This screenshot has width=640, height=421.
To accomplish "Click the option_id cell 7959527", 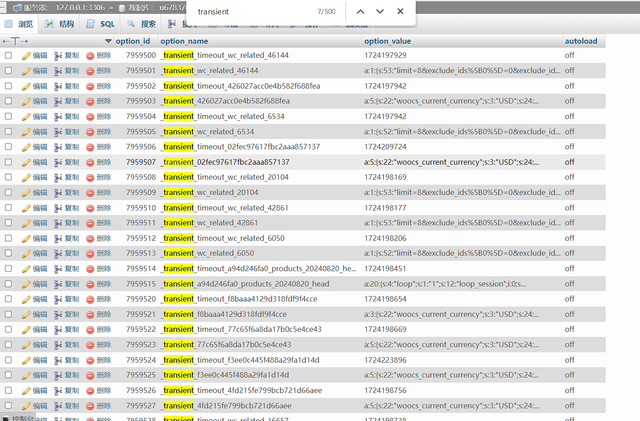I will (x=141, y=405).
